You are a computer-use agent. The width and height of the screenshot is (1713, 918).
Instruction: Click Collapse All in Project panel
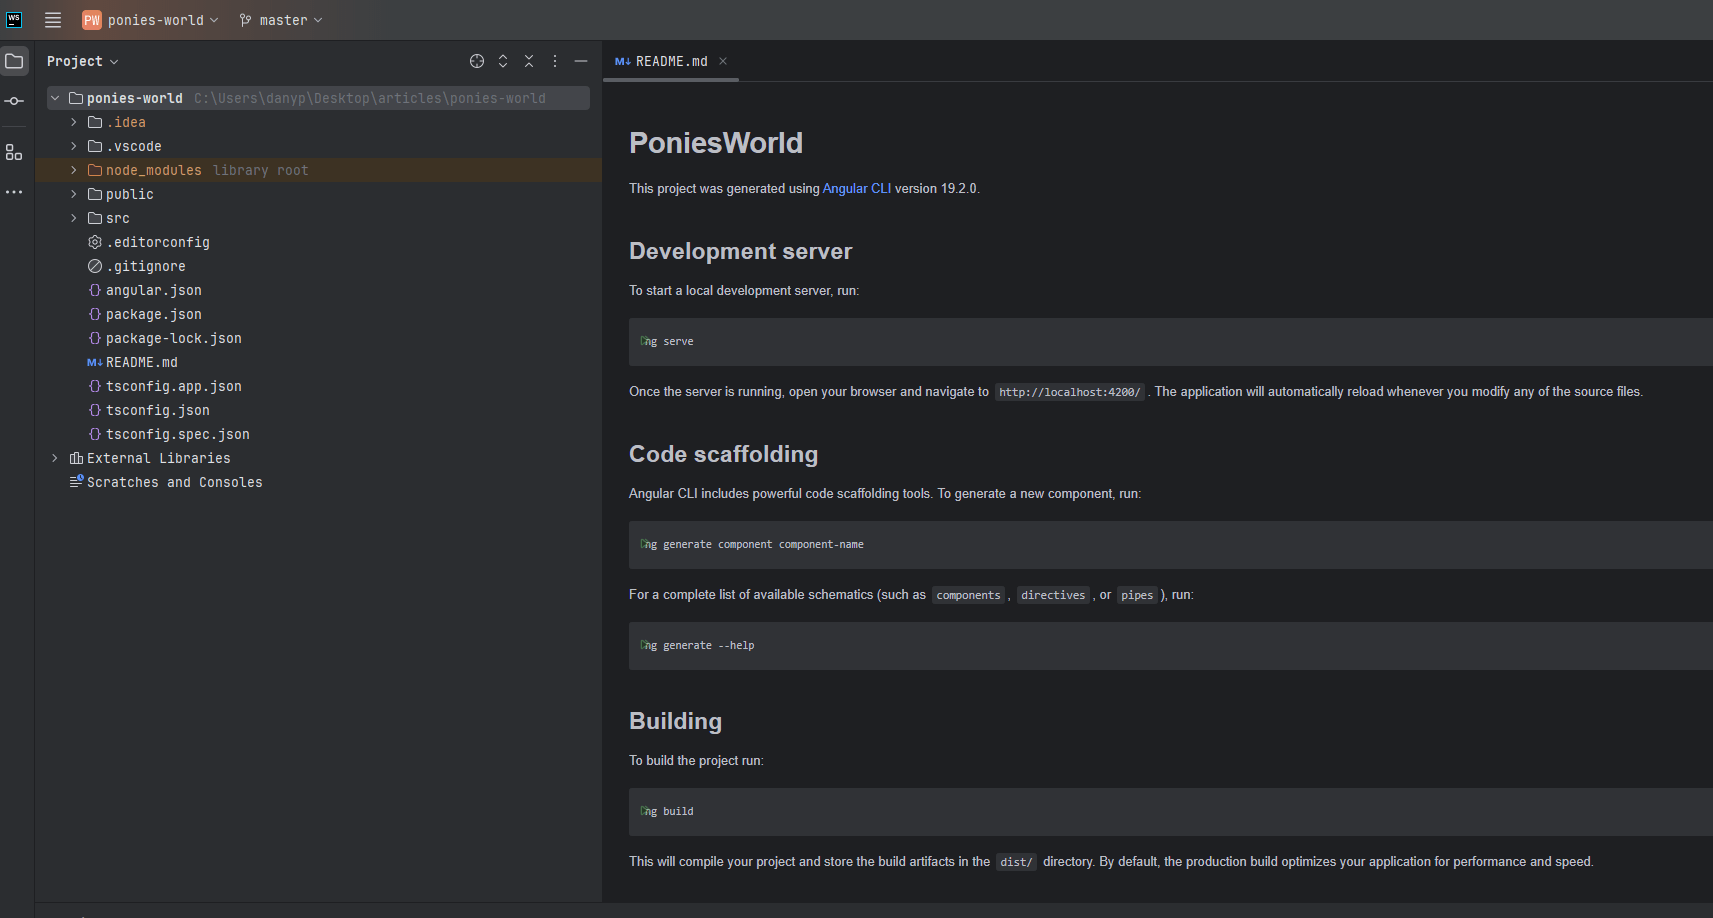(529, 61)
